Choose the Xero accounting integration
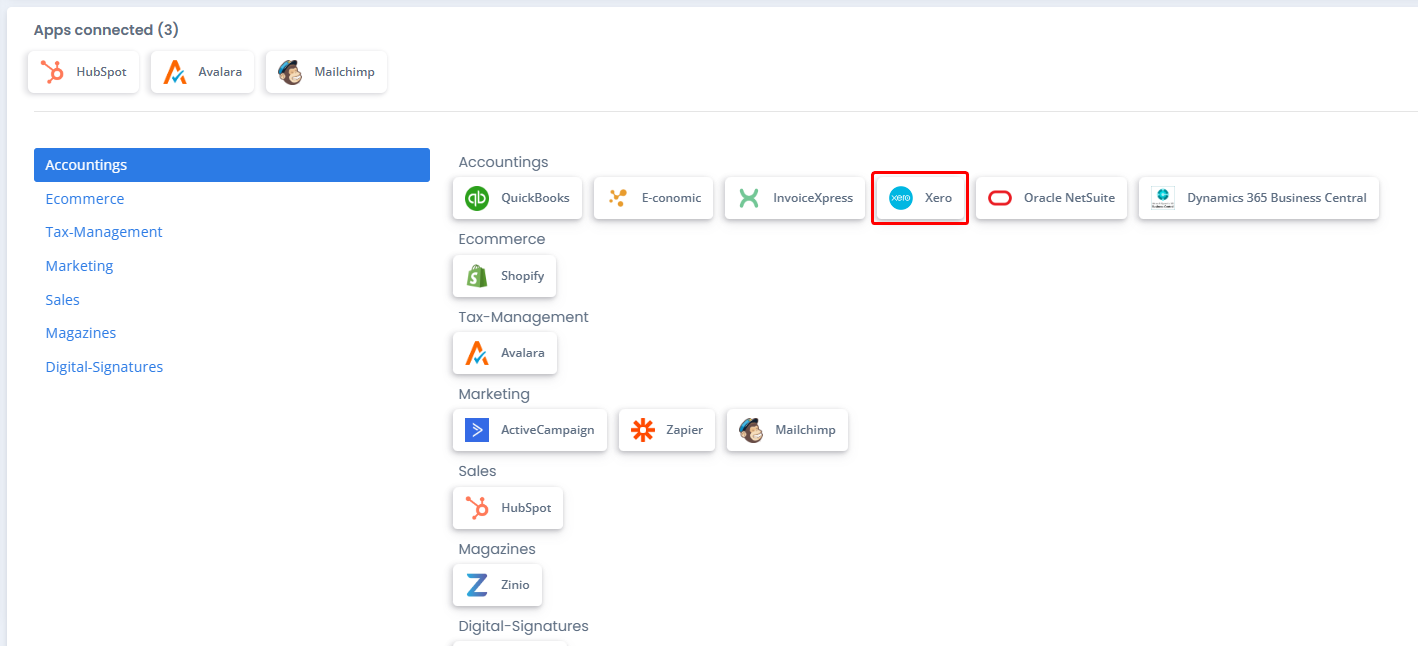Image resolution: width=1418 pixels, height=646 pixels. tap(920, 198)
